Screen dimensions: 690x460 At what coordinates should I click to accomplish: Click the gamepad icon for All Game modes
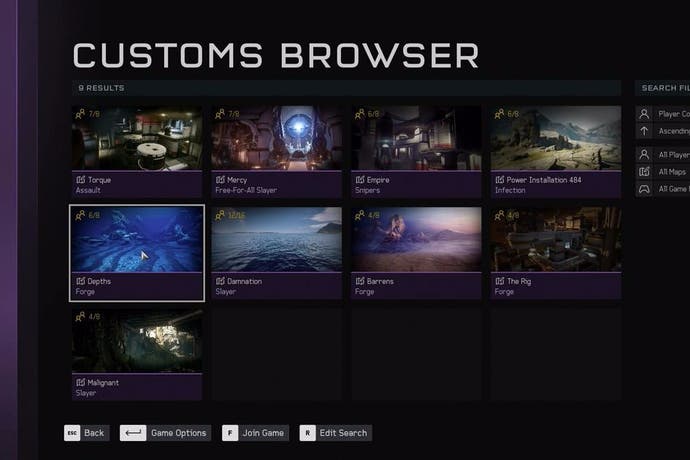644,189
